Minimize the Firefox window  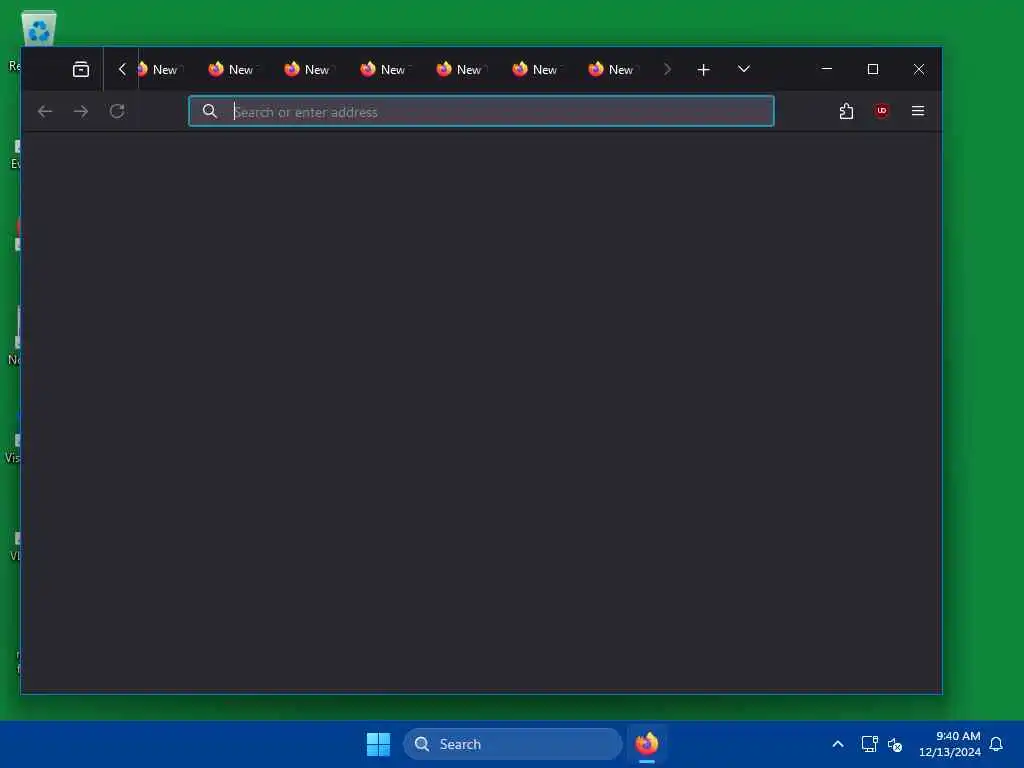827,69
